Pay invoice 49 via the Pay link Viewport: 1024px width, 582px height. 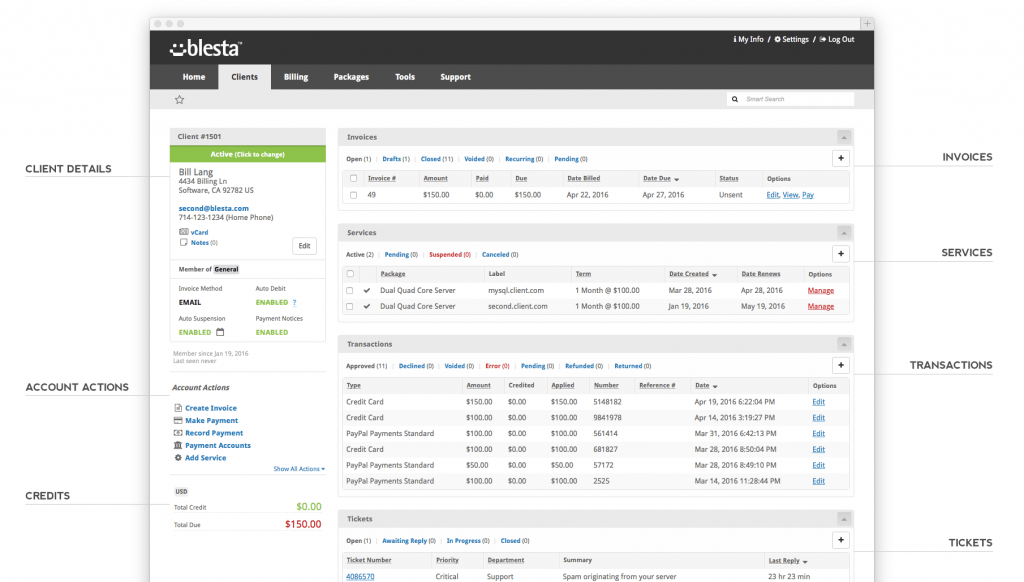pyautogui.click(x=808, y=195)
